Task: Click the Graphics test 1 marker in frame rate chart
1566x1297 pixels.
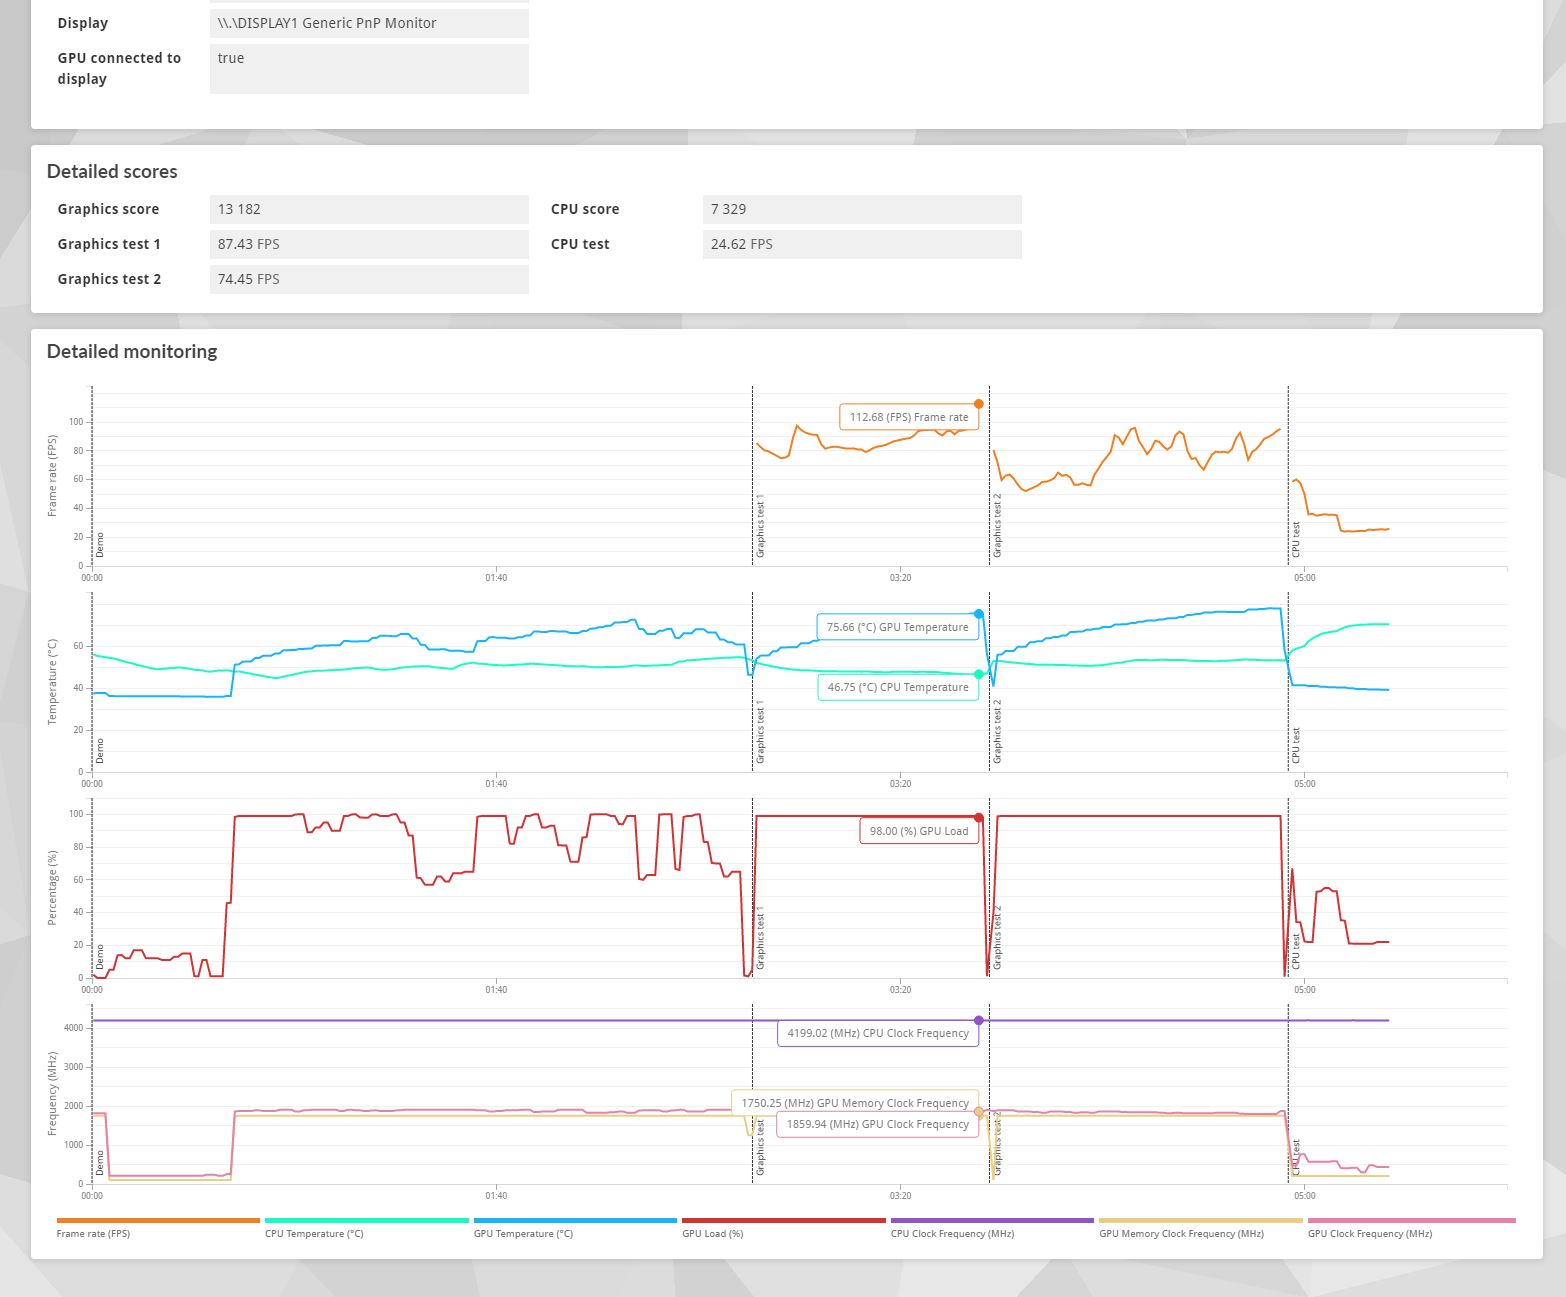Action: (x=760, y=526)
